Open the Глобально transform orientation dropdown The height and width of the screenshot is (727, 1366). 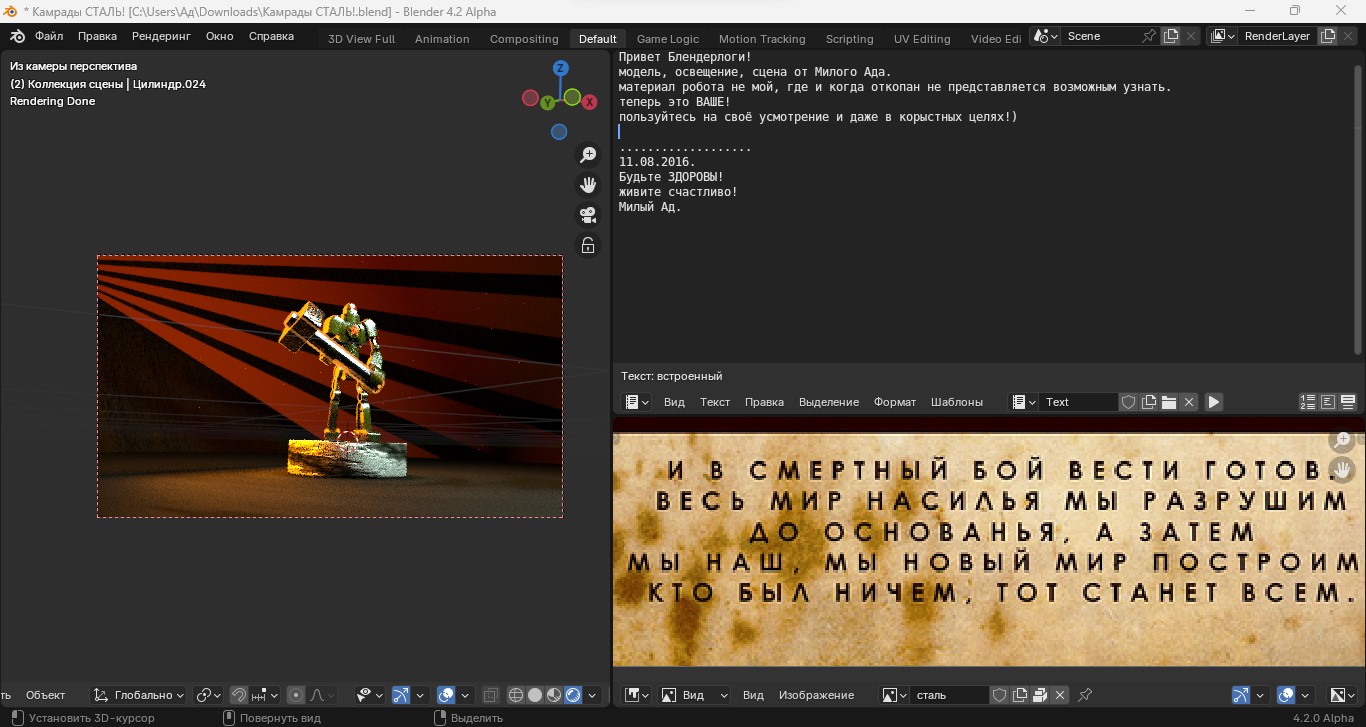coord(139,695)
